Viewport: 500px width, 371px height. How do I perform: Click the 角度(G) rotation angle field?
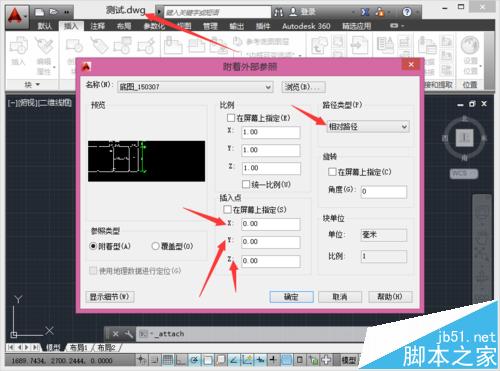(384, 191)
